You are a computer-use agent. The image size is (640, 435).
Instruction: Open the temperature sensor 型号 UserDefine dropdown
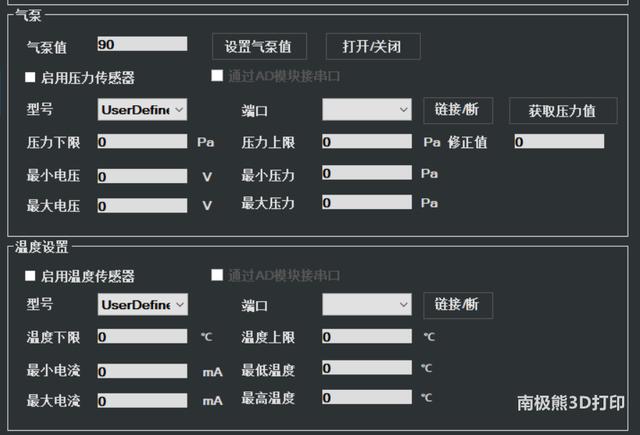point(142,304)
